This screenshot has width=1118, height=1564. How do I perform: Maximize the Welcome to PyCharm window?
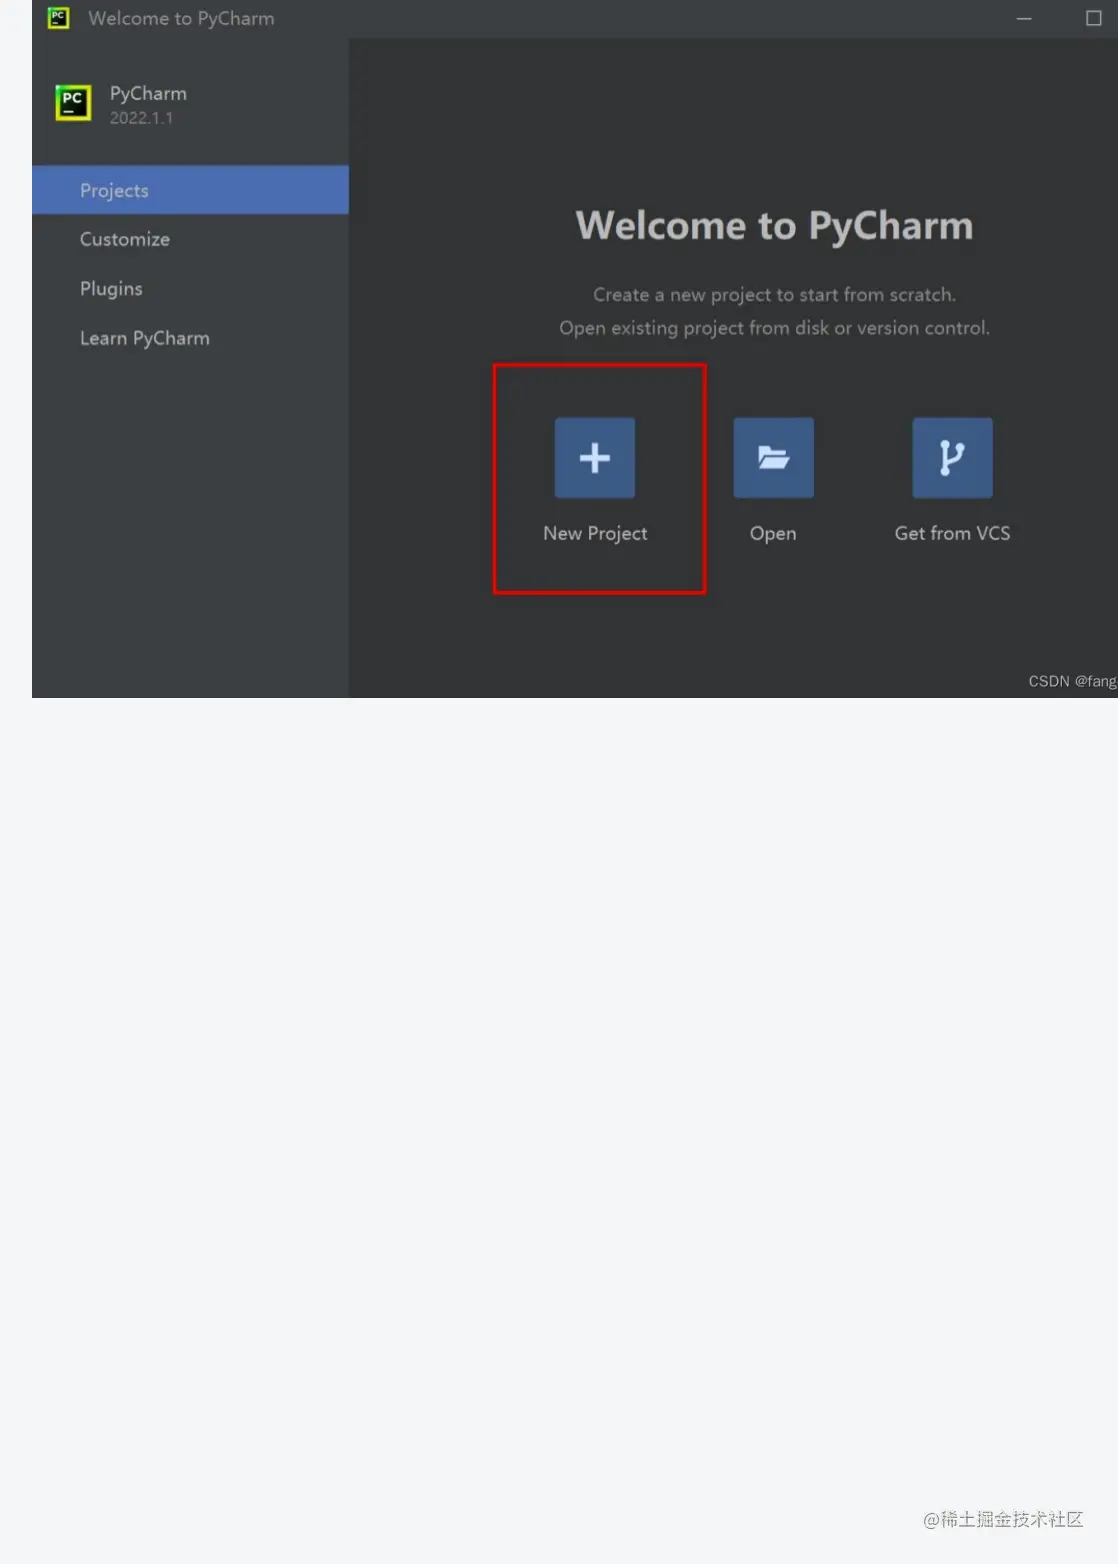1094,18
